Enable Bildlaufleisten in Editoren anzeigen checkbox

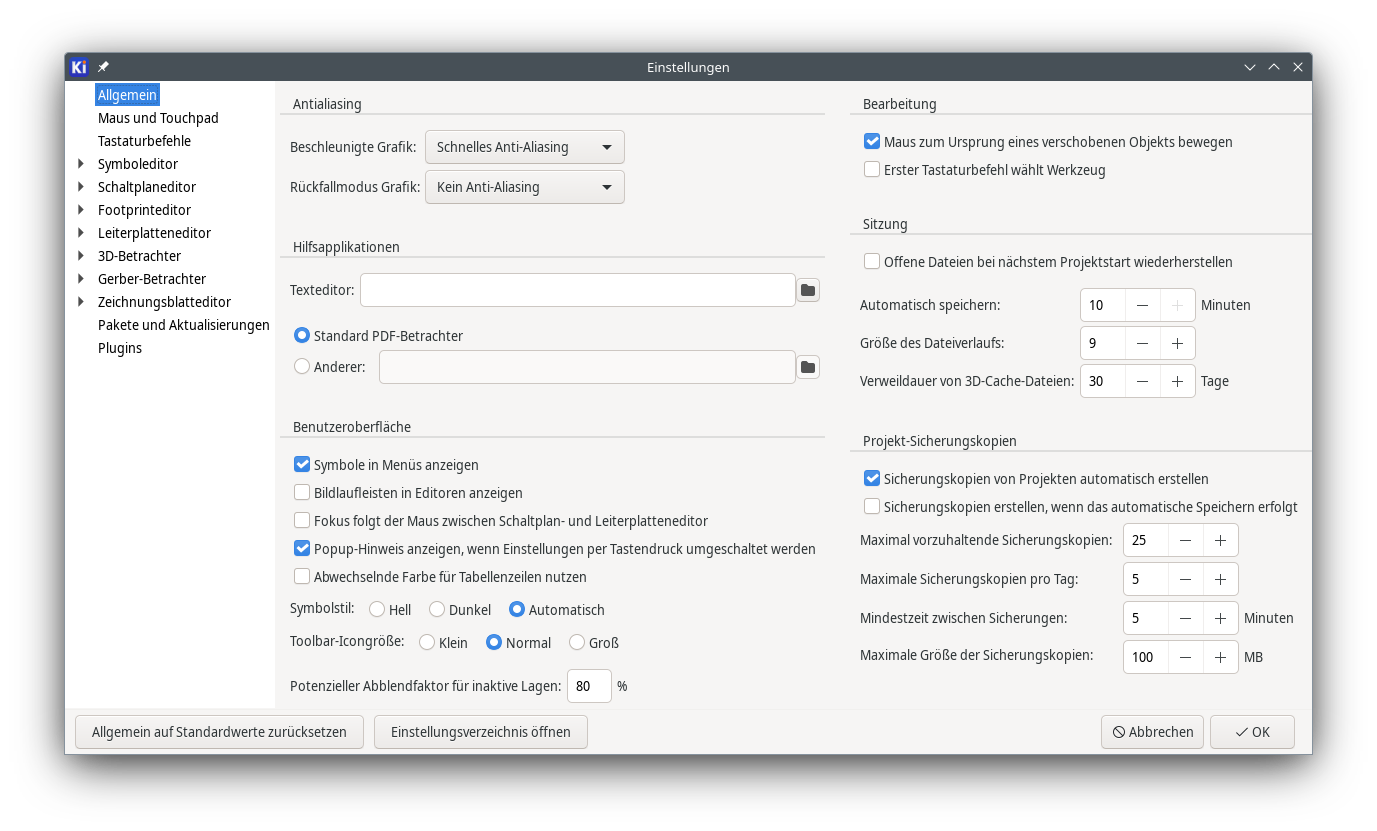[x=302, y=493]
